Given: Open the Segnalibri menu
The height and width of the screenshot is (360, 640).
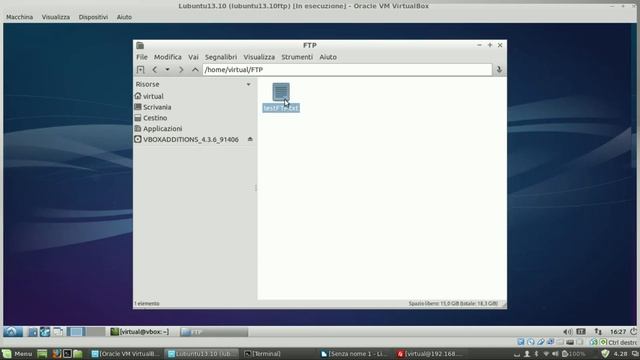Looking at the screenshot, I should point(221,57).
